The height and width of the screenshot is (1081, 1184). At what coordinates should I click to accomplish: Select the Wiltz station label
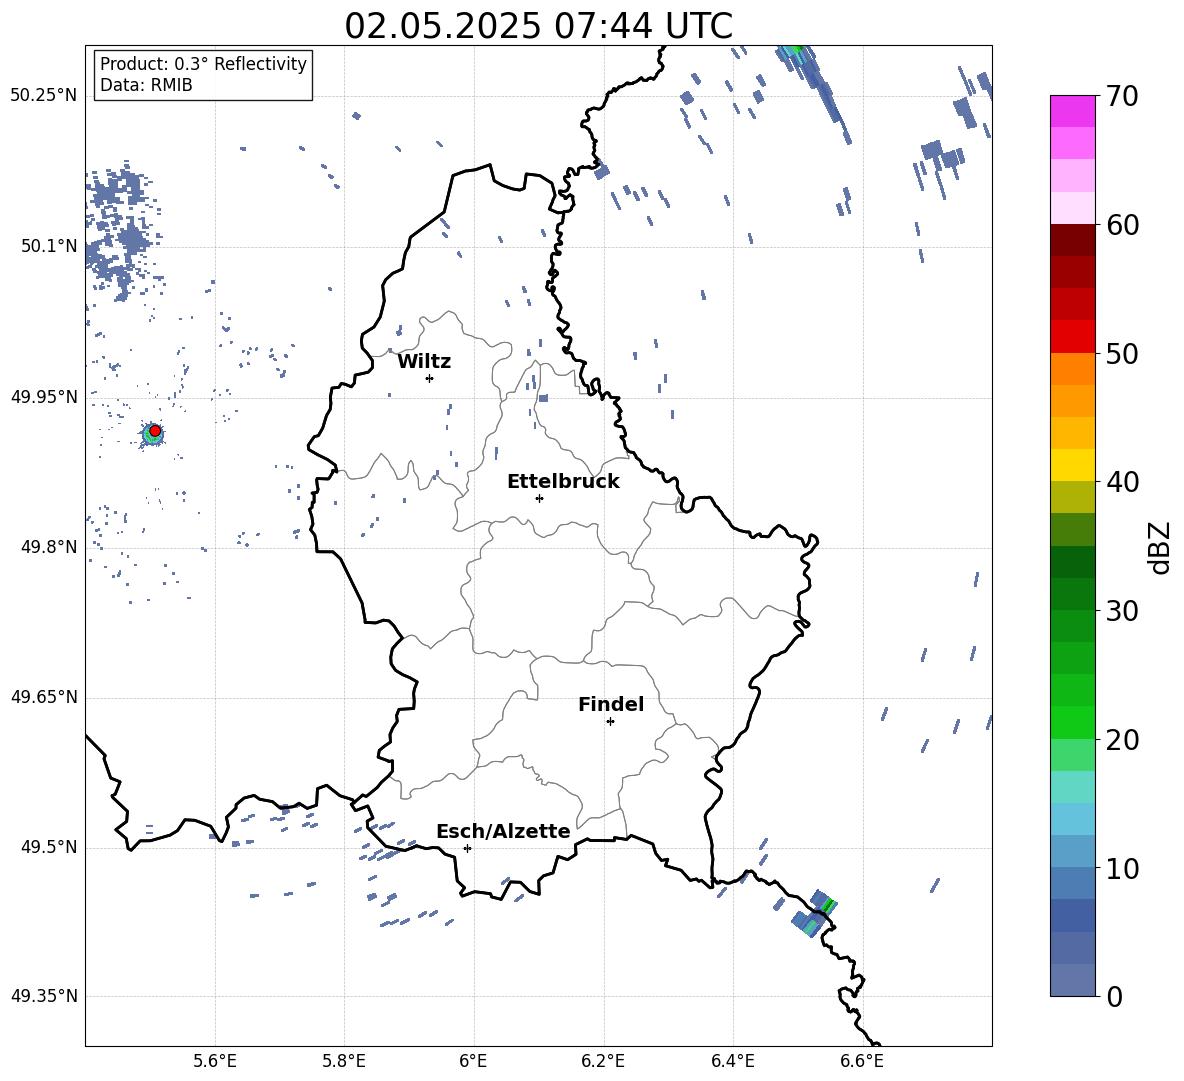point(424,362)
